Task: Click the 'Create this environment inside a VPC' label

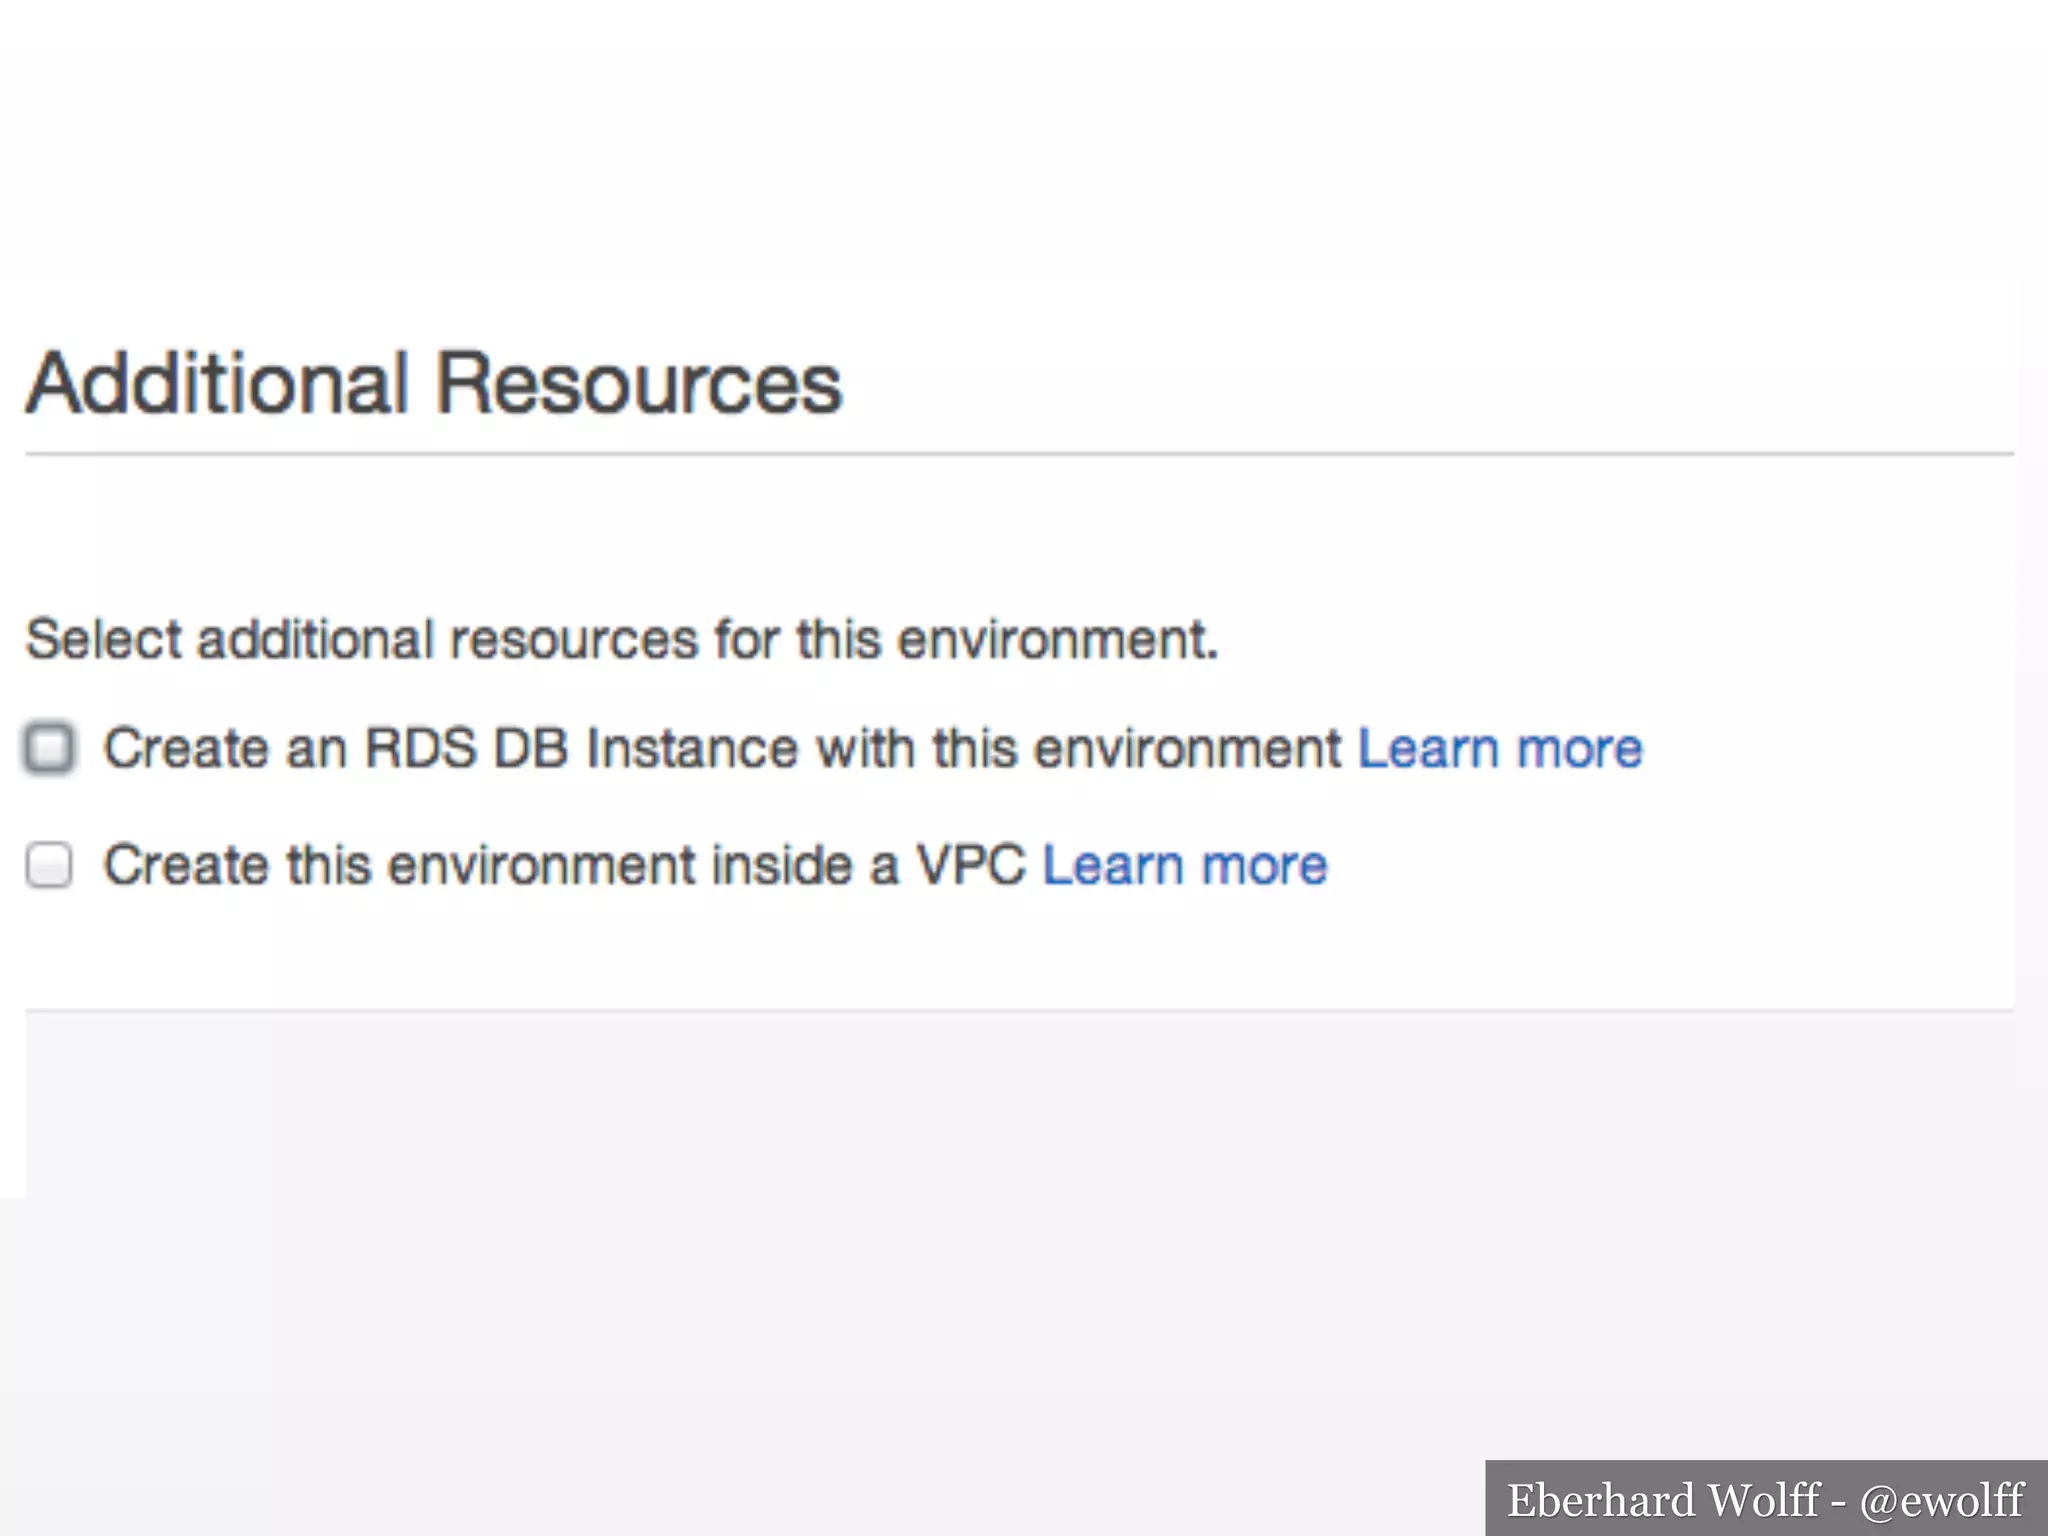Action: coord(565,865)
